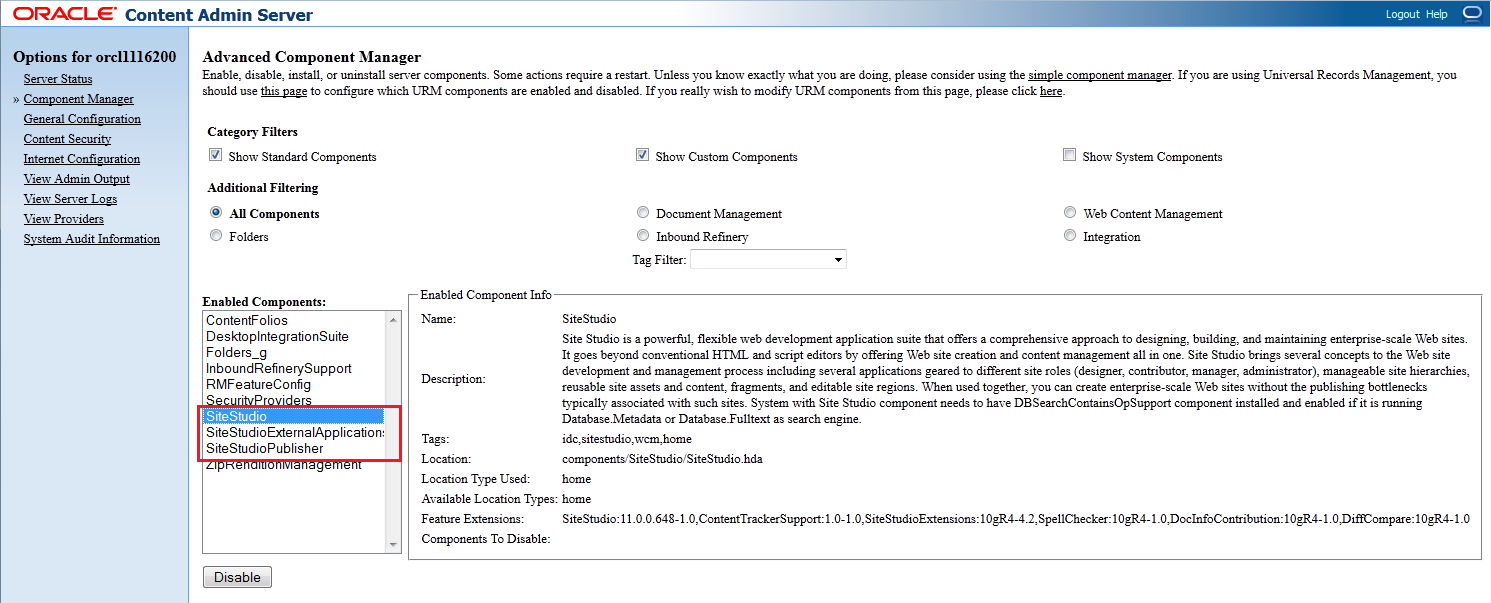1491x603 pixels.
Task: Open General Configuration settings
Action: coord(82,118)
